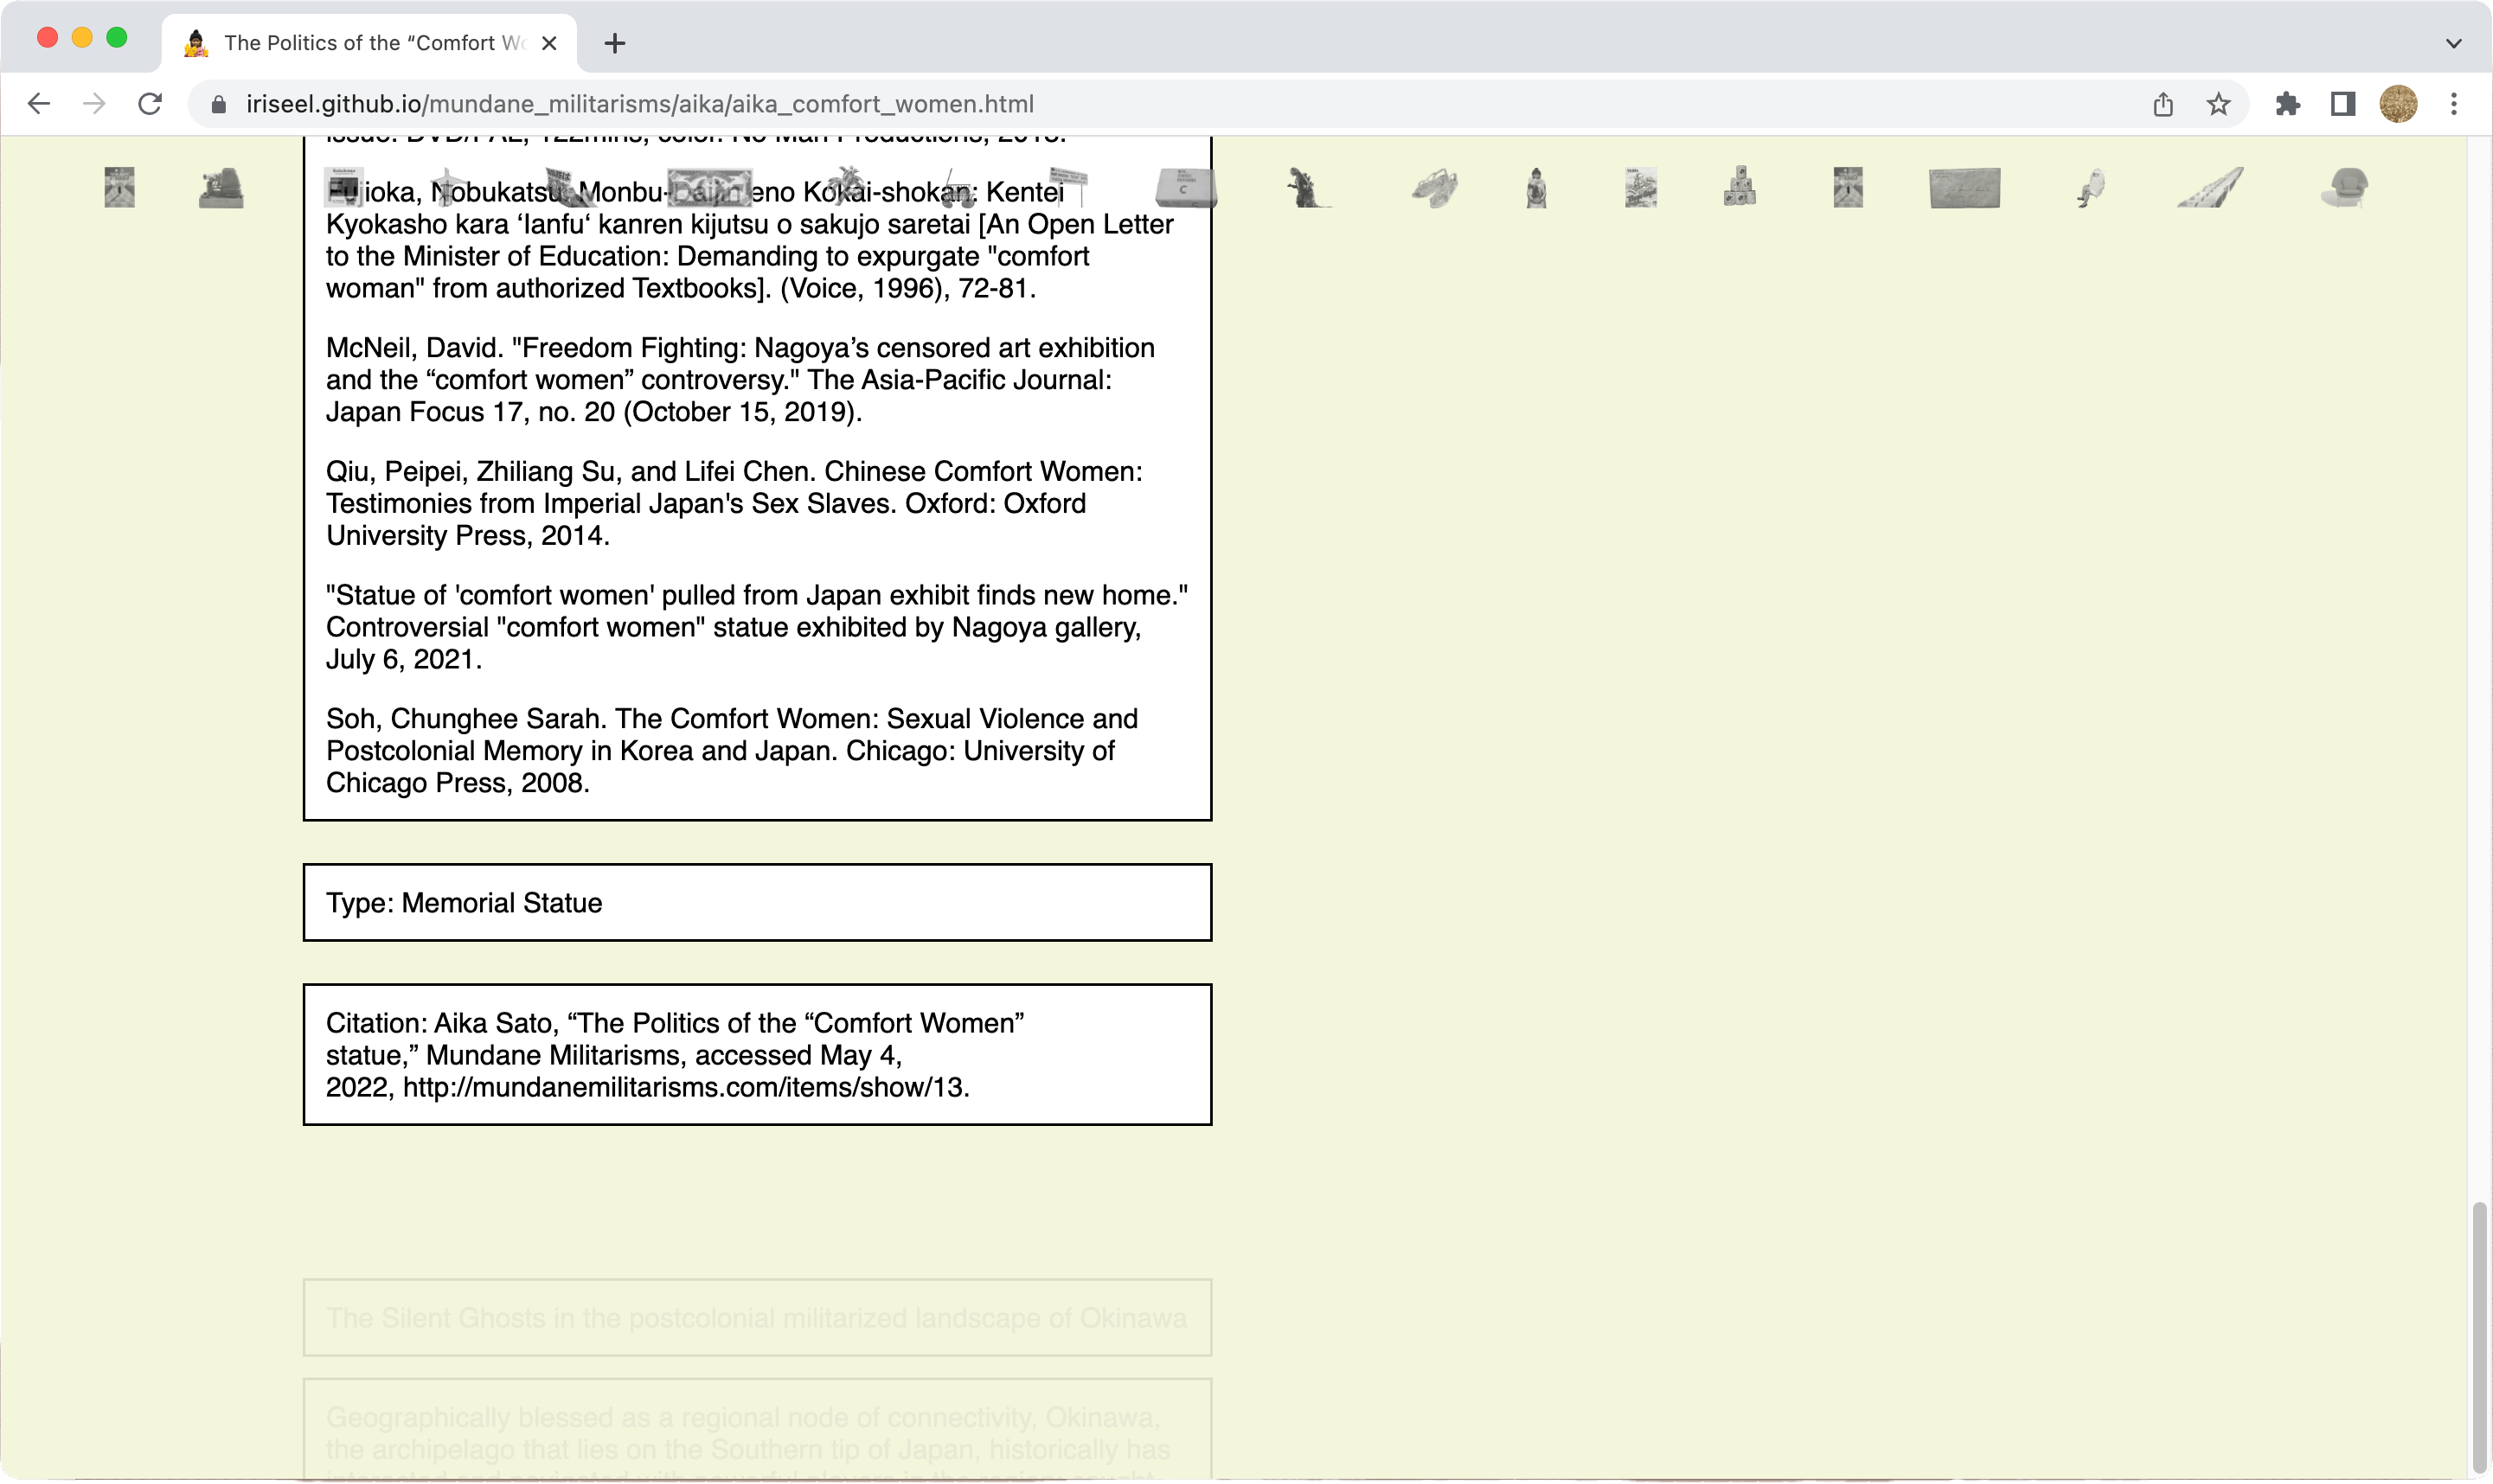Toggle the browser side panel icon
2493x1484 pixels.
2343,104
